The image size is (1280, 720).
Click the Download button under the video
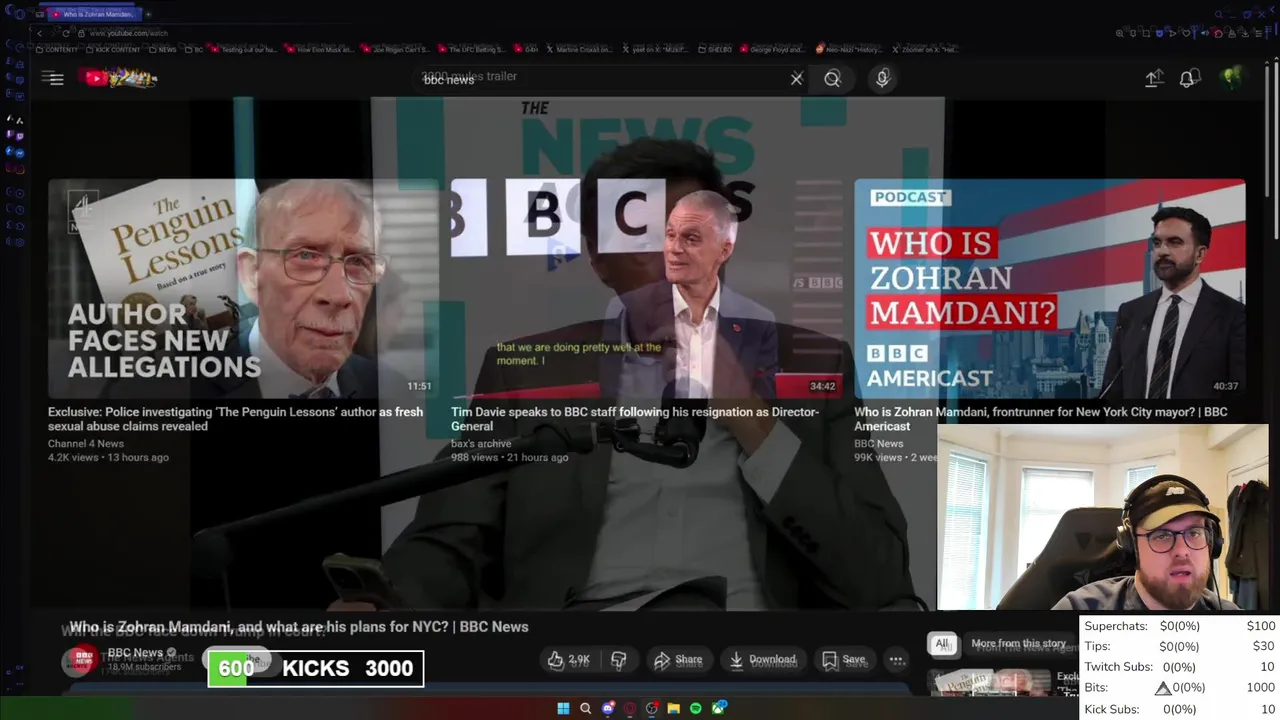tap(763, 660)
